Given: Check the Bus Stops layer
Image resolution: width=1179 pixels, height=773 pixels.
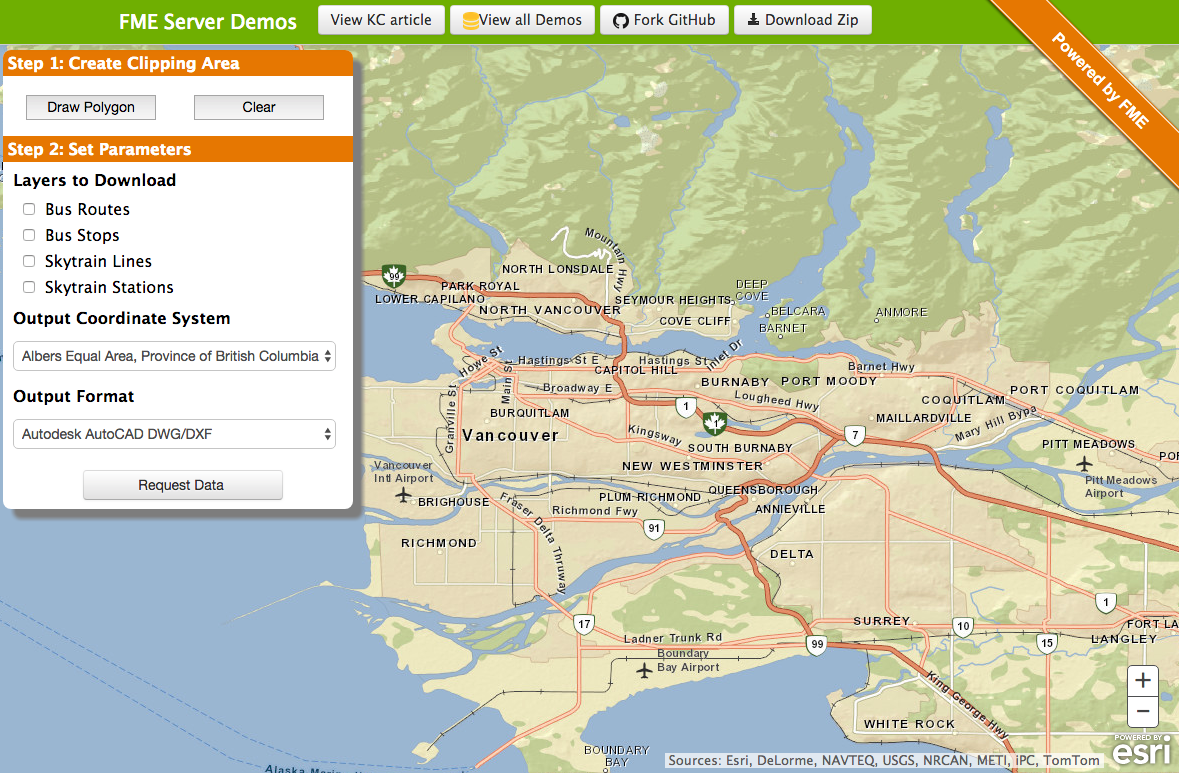Looking at the screenshot, I should pyautogui.click(x=29, y=235).
